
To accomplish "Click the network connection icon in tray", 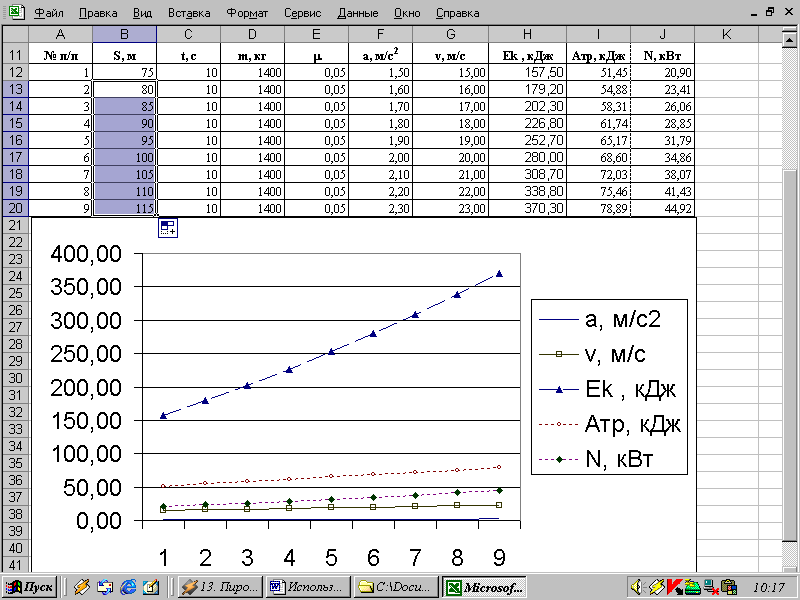I will 711,586.
